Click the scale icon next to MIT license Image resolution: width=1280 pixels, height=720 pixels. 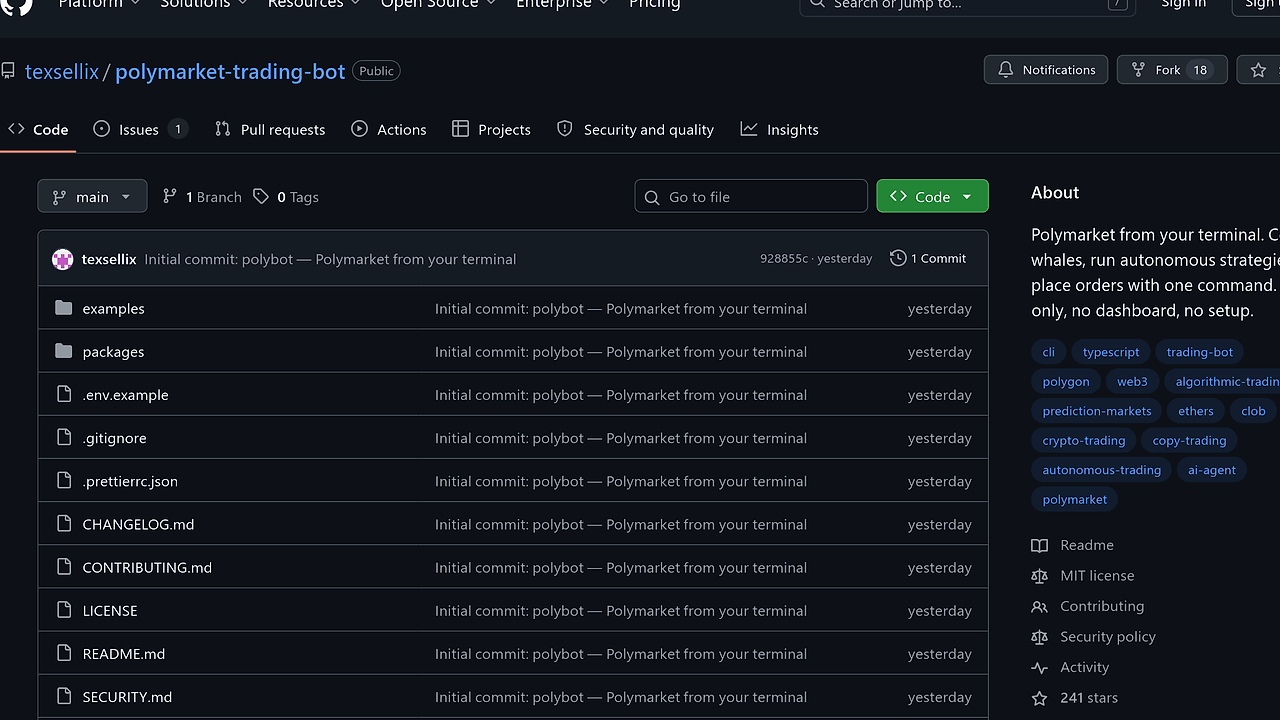coord(1040,575)
